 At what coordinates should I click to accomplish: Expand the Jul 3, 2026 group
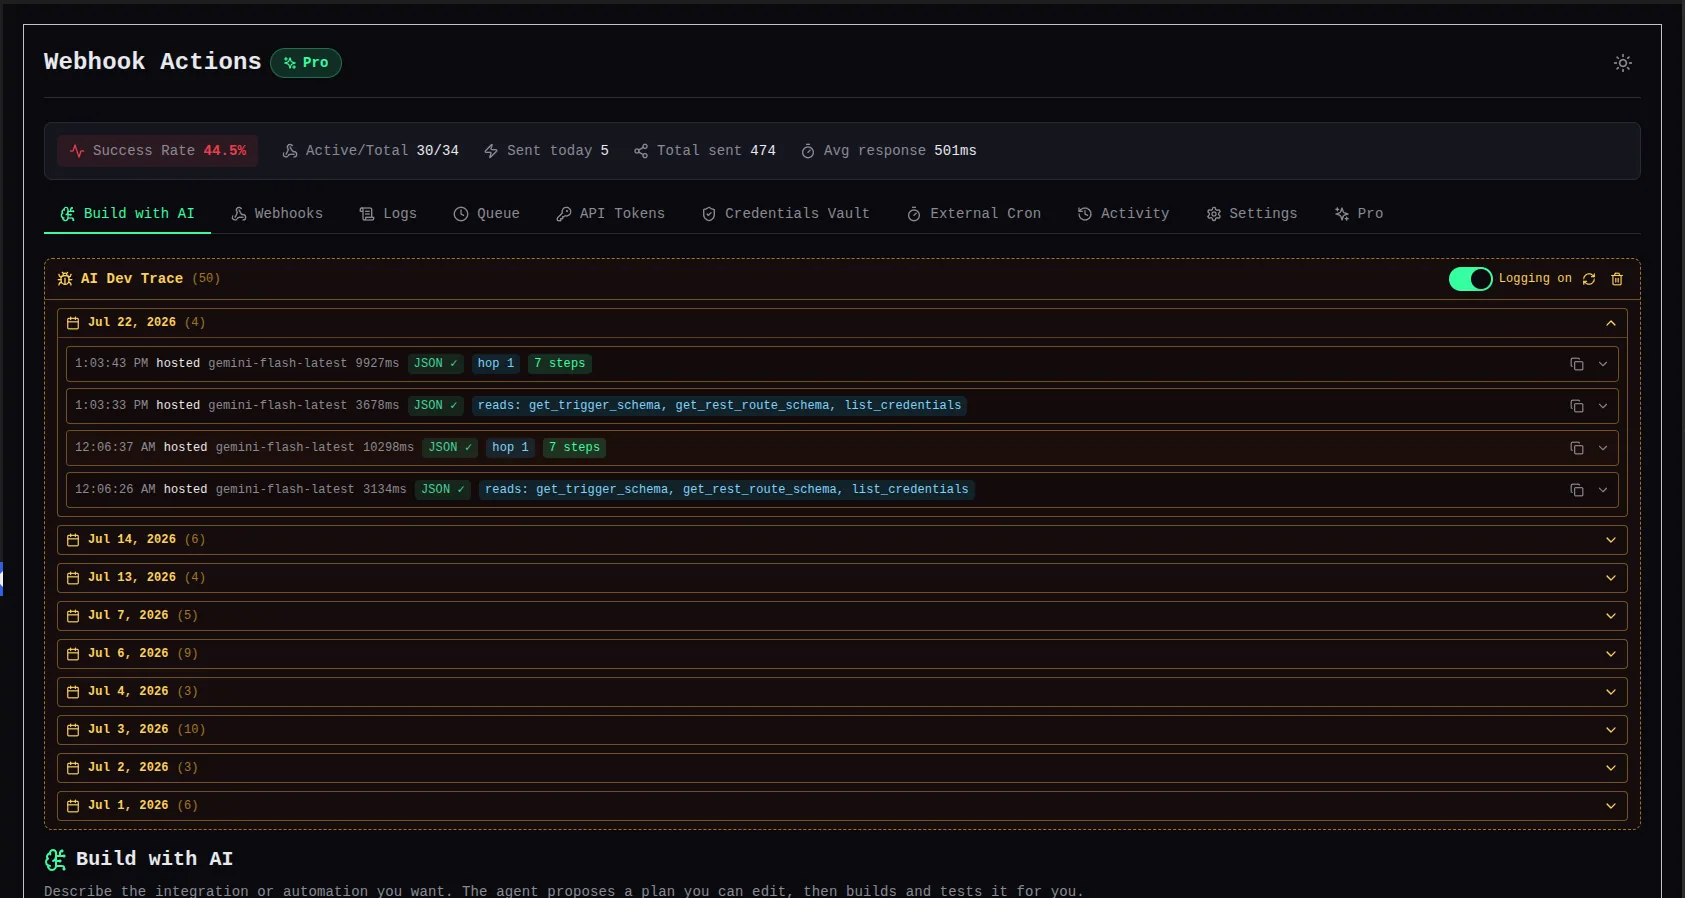842,730
